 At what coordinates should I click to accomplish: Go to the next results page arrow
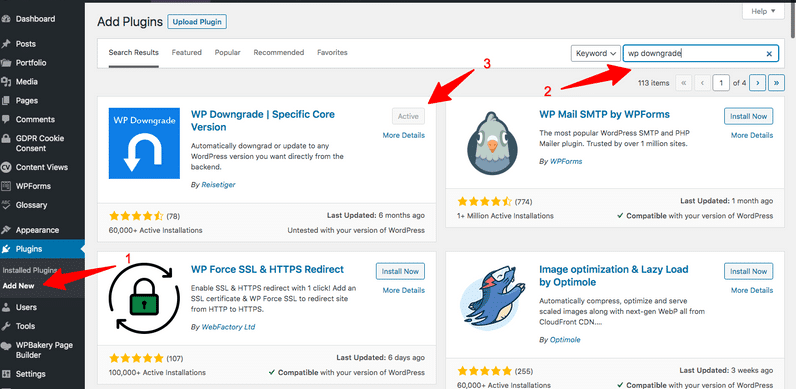pos(757,83)
